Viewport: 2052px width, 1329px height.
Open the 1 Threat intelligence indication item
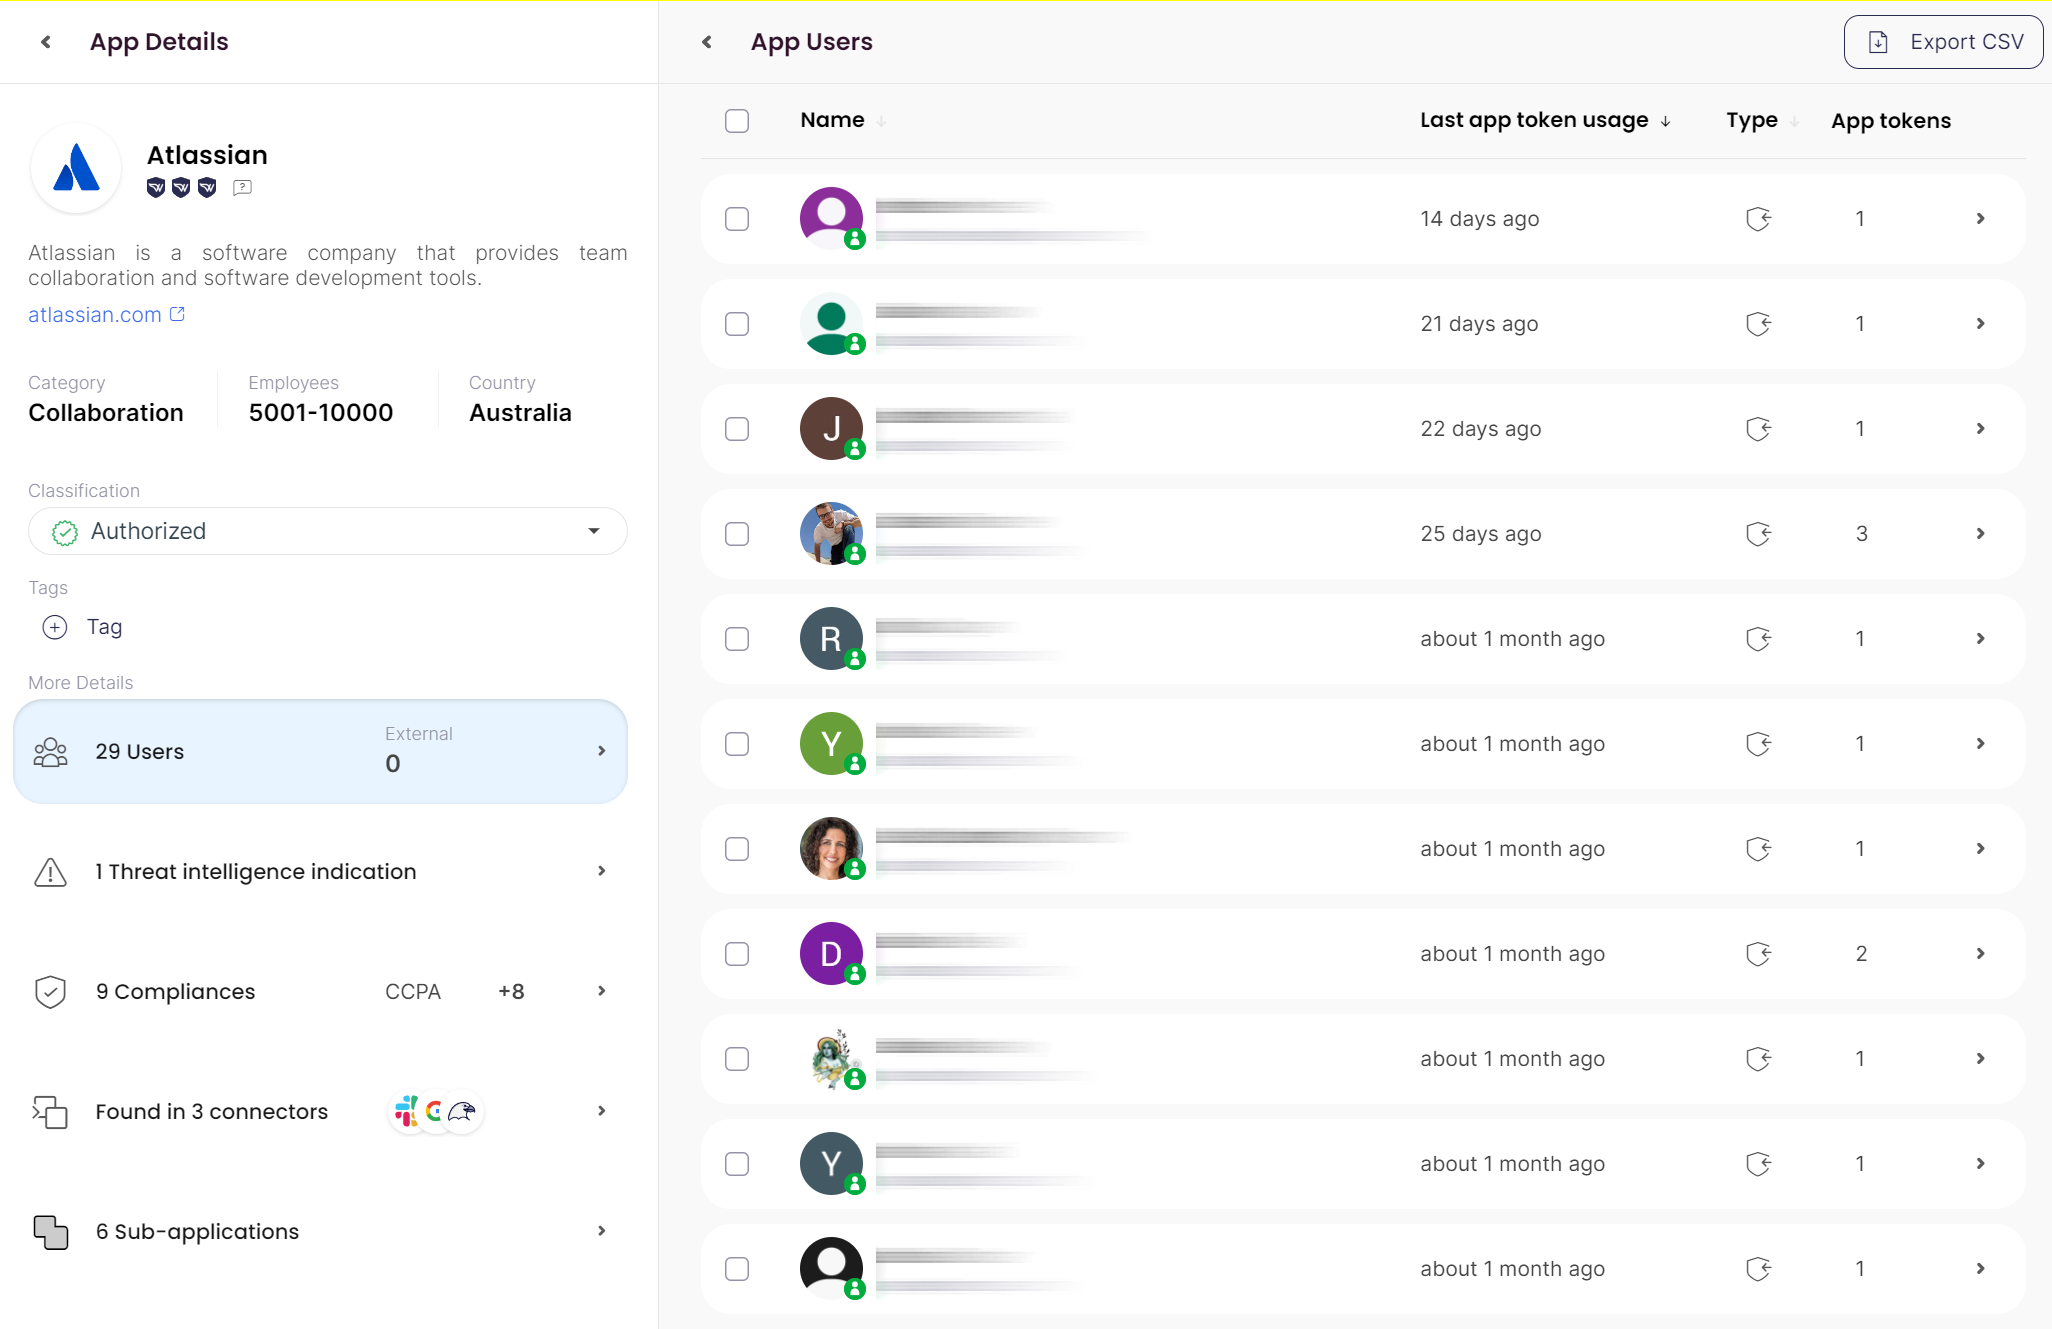pyautogui.click(x=320, y=872)
